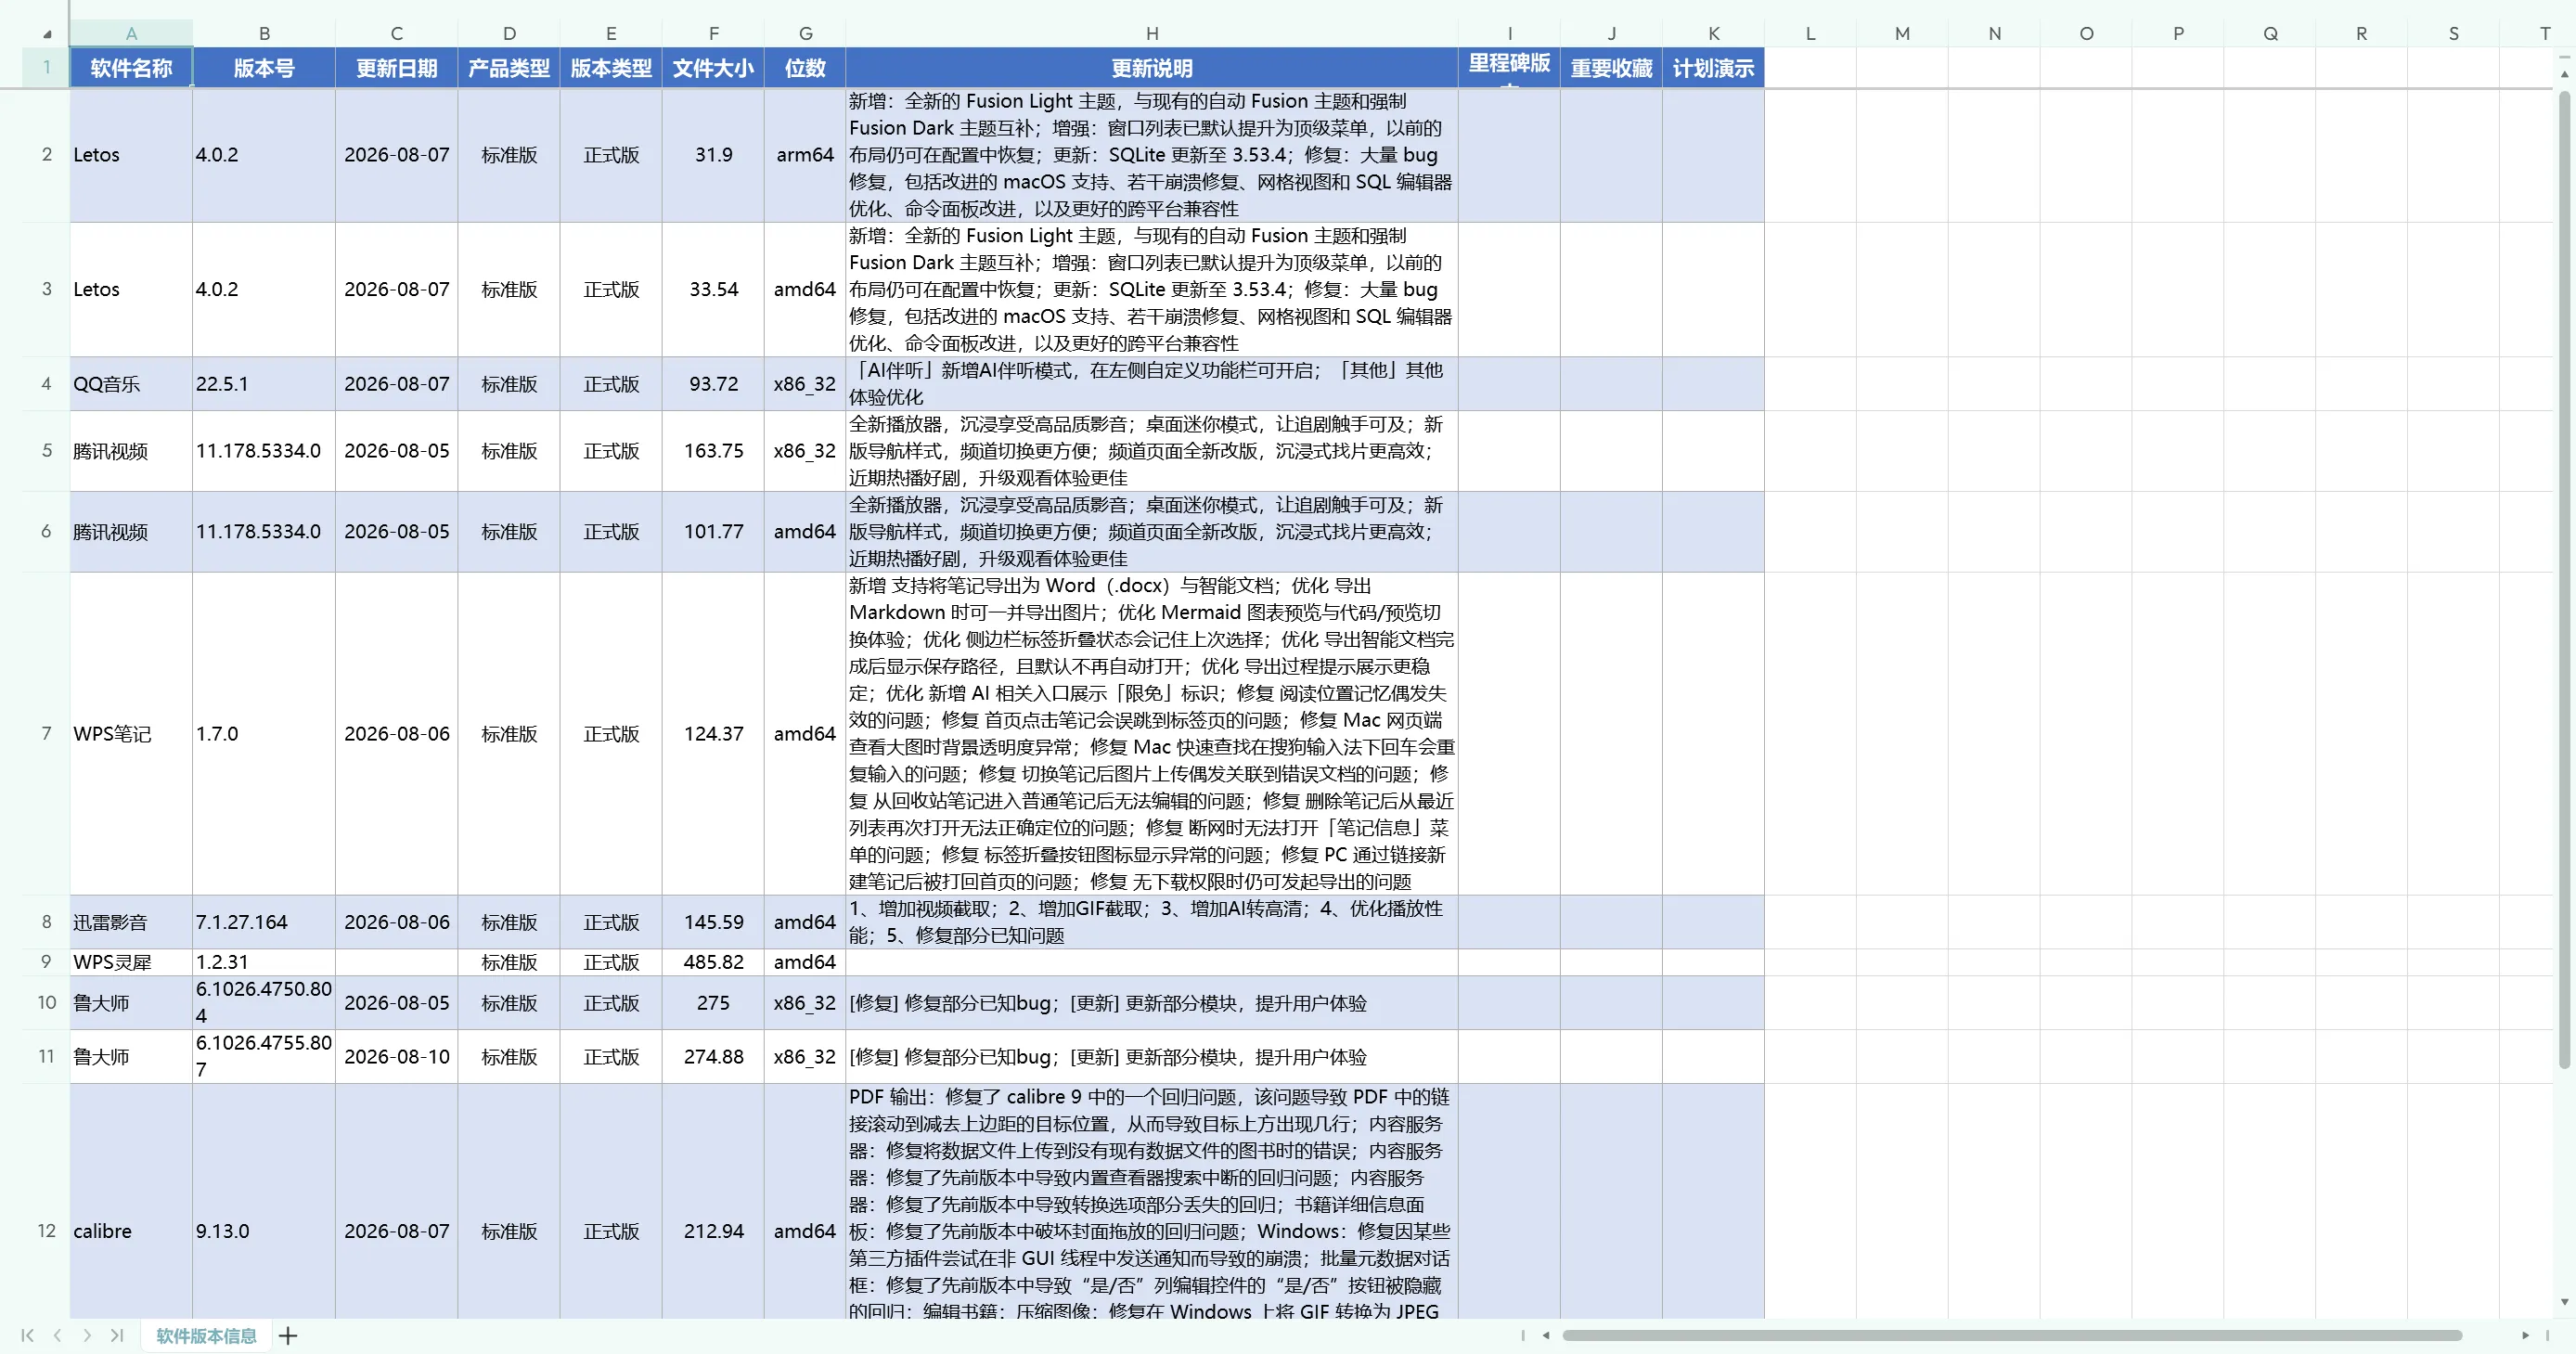The image size is (2576, 1354).
Task: Click the vertical scrollbar thumb
Action: coord(2564,580)
